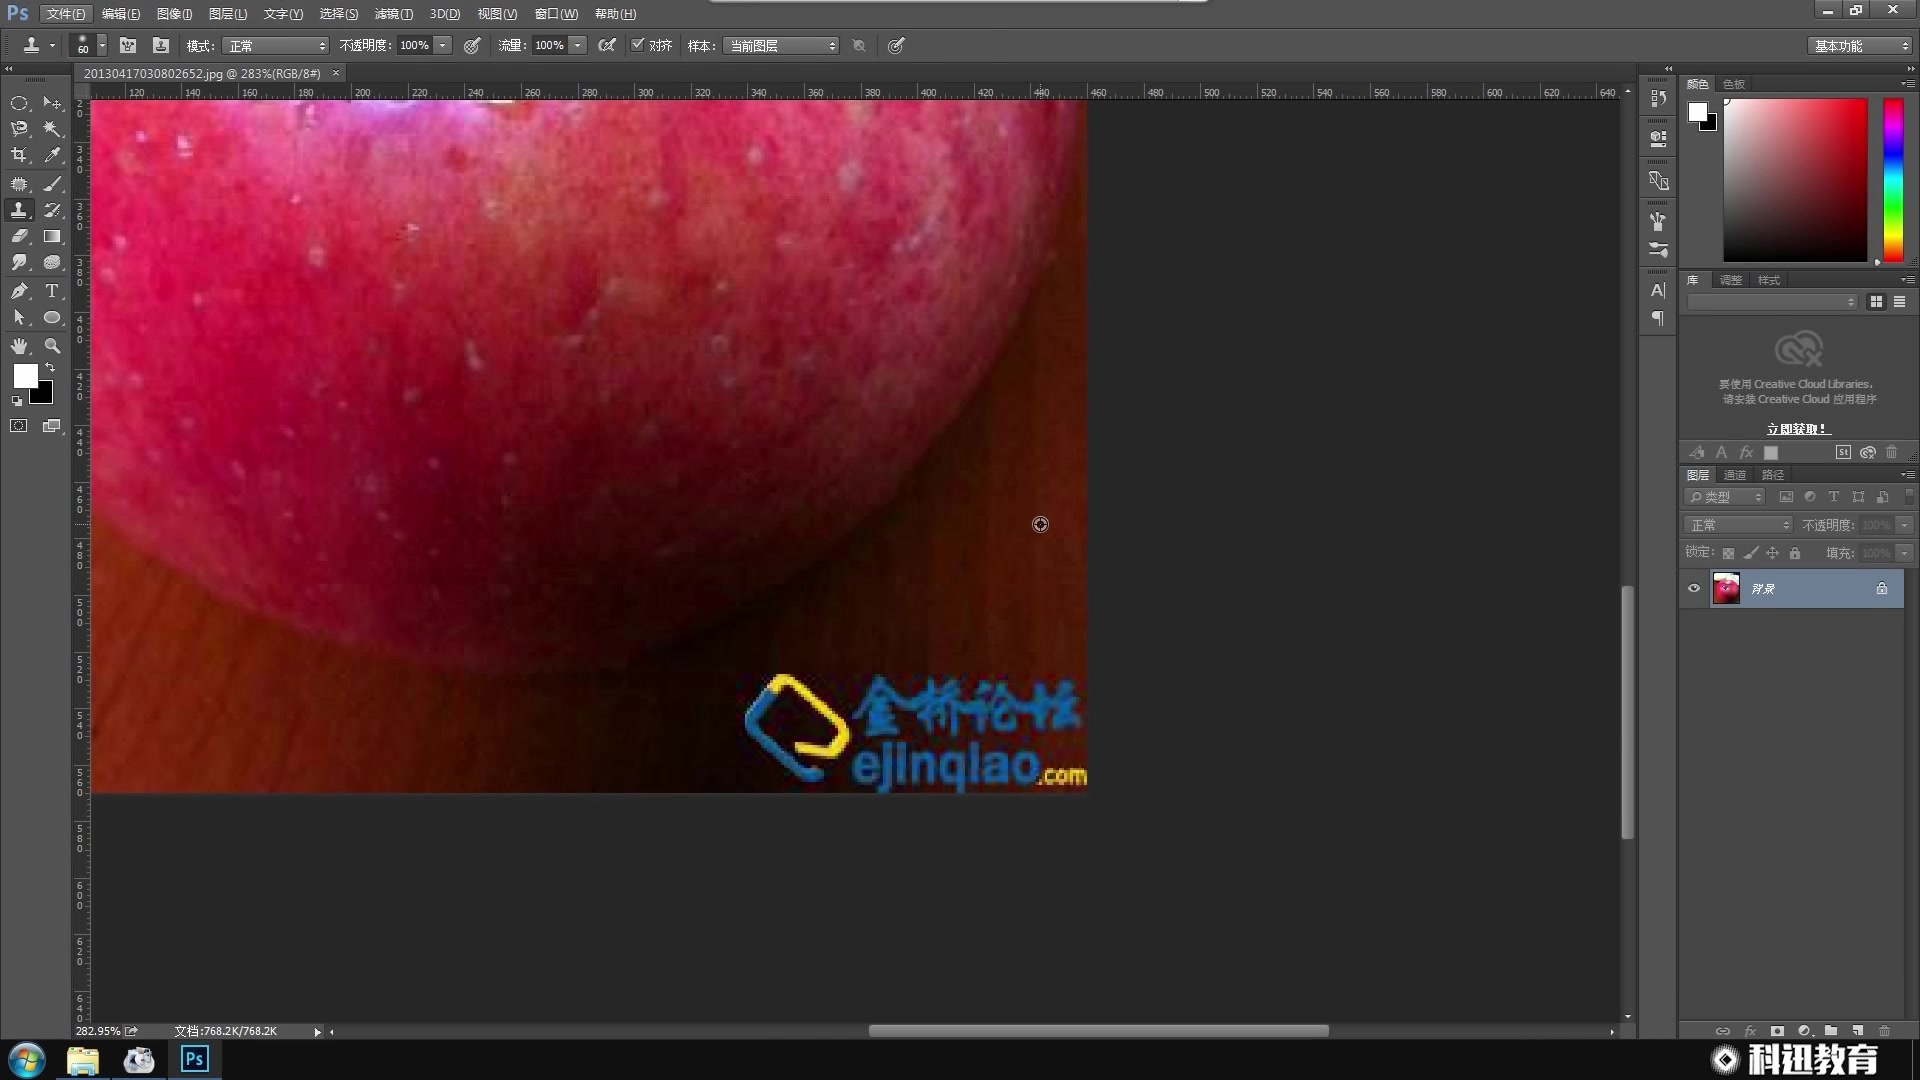Open the File Explorer from taskbar
This screenshot has width=1920, height=1080.
(82, 1059)
